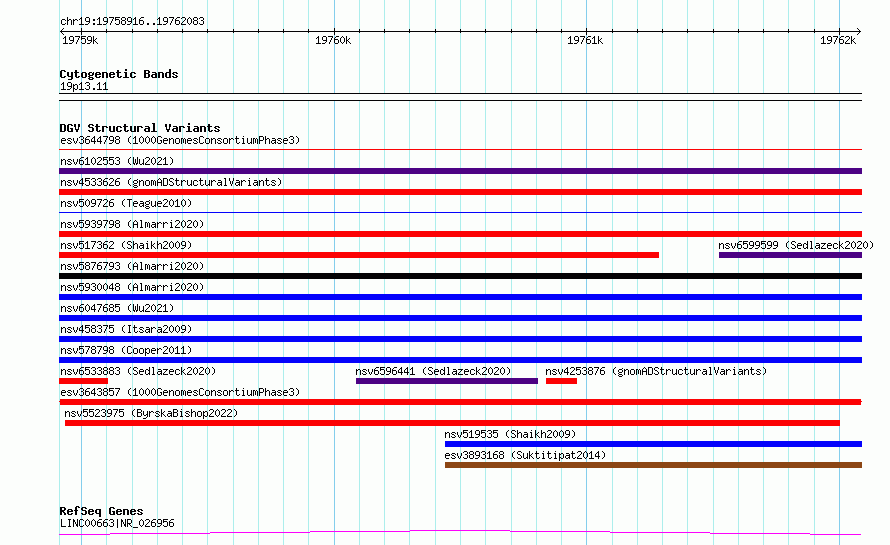
Task: Click the 19p13.11 cytogenetic band label
Action: point(84,86)
